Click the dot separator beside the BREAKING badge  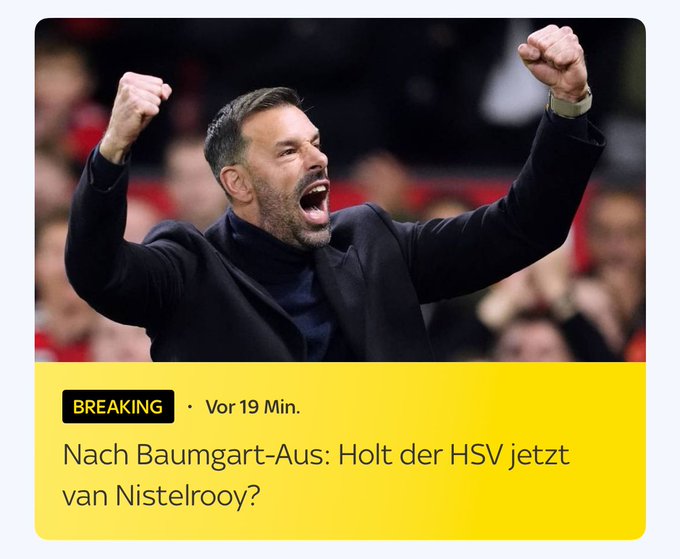coord(190,407)
